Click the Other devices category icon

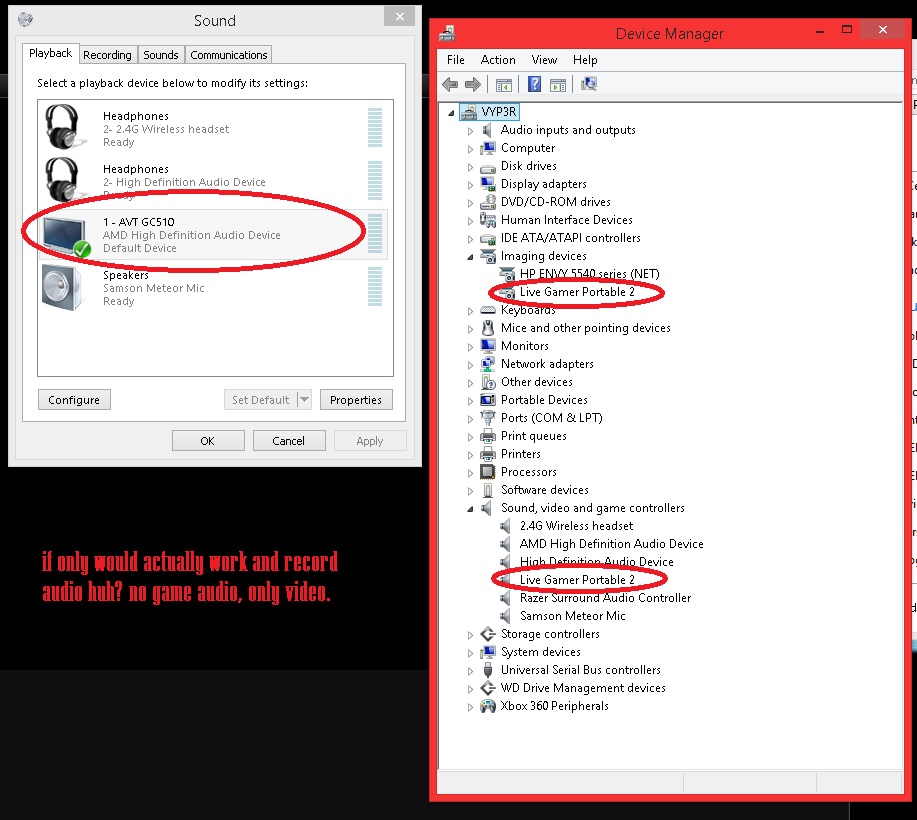point(488,382)
